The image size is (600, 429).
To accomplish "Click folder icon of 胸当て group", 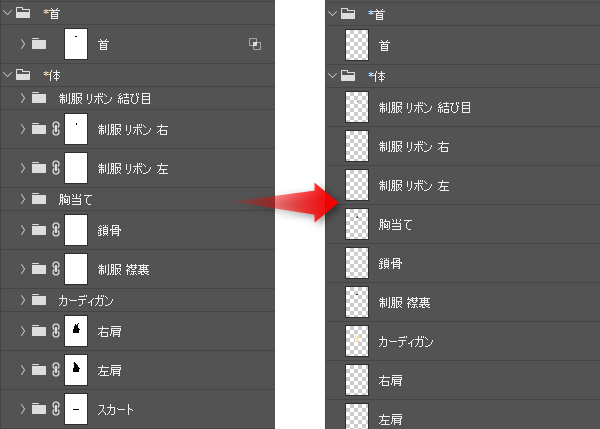I will [x=39, y=199].
